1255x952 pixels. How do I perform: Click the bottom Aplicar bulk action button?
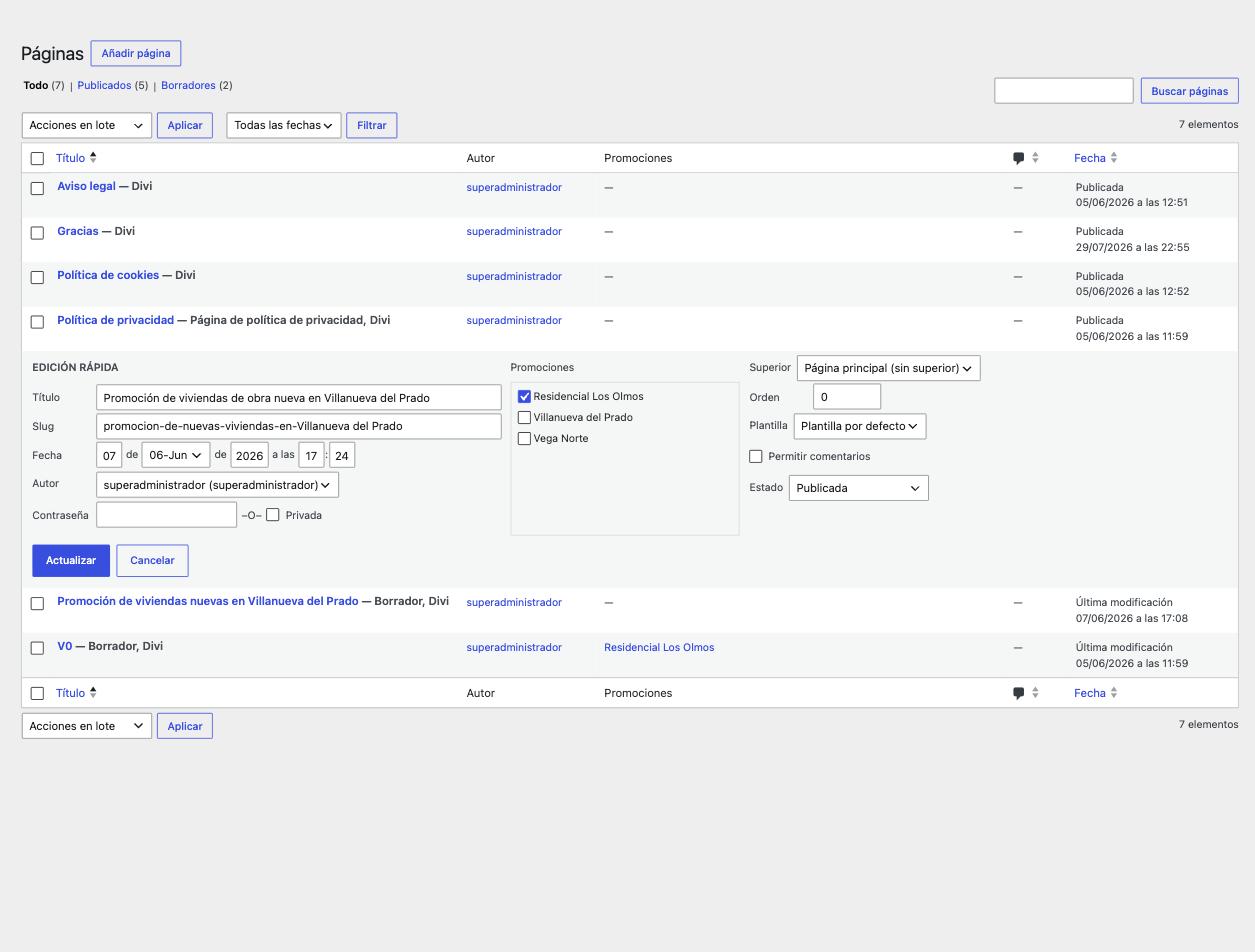click(185, 726)
